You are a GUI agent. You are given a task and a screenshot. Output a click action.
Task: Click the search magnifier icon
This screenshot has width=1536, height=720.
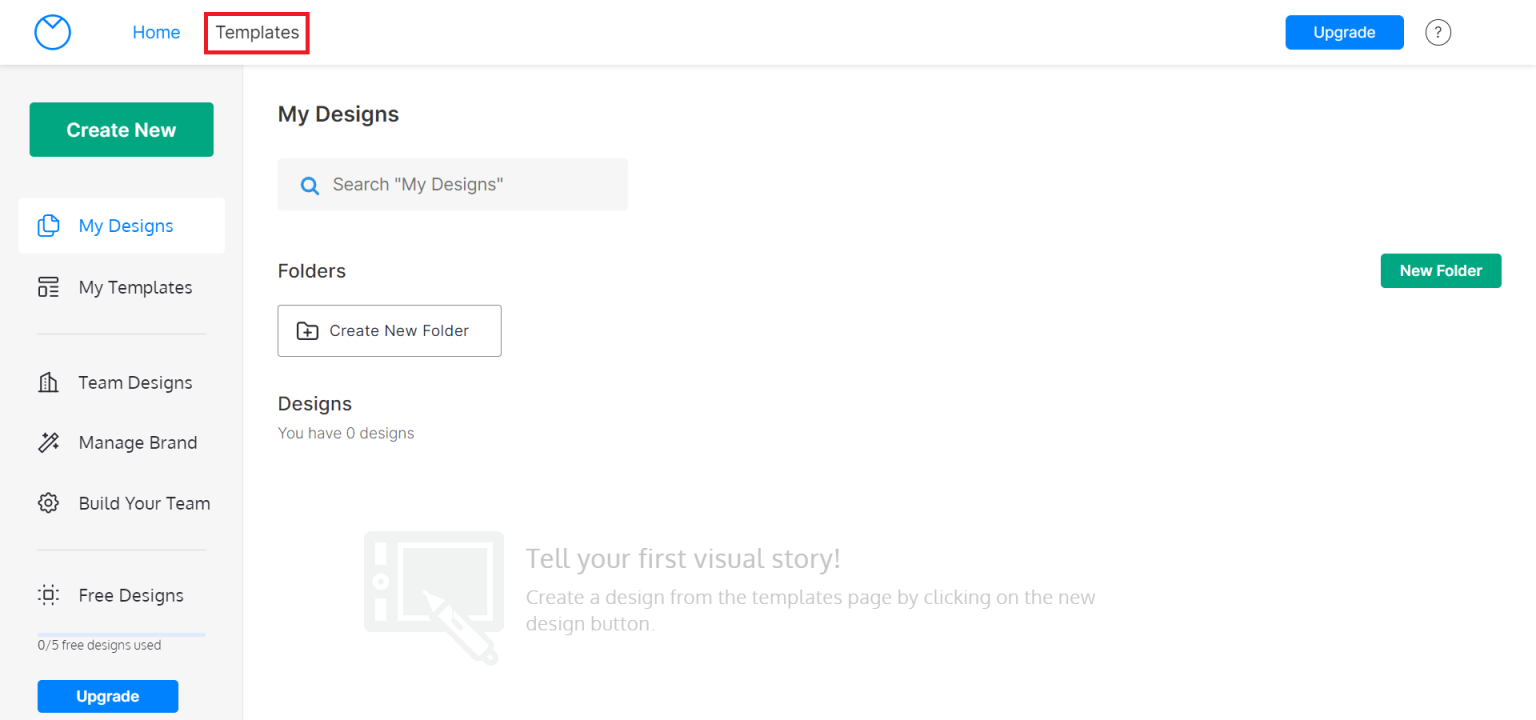[x=309, y=184]
